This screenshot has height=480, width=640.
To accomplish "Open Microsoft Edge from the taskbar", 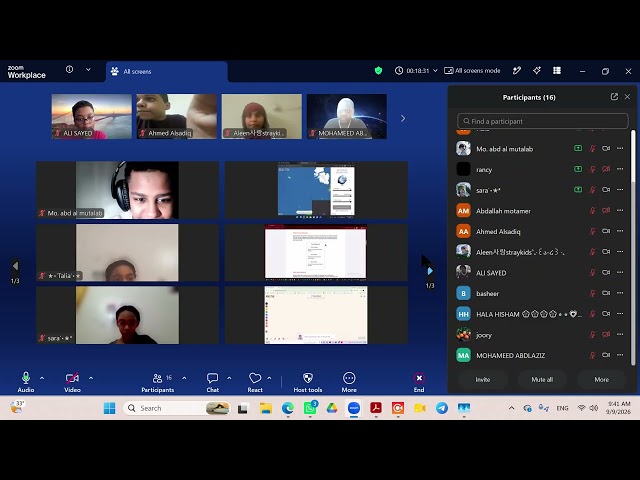I will tap(288, 408).
